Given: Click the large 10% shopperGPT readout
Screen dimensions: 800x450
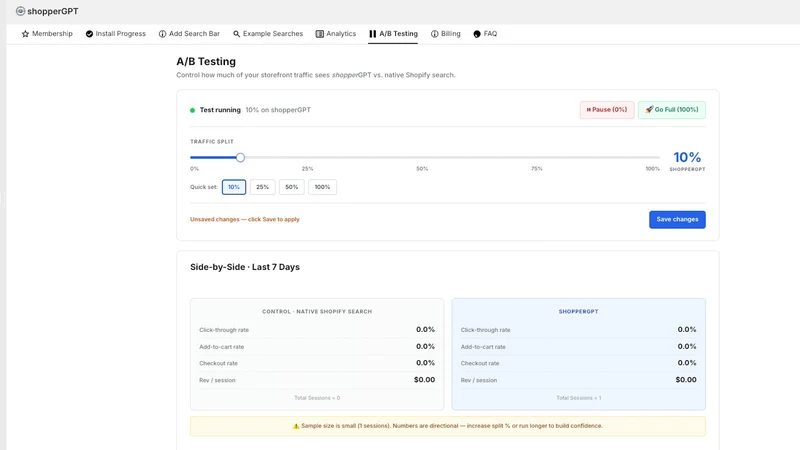Looking at the screenshot, I should 687,157.
